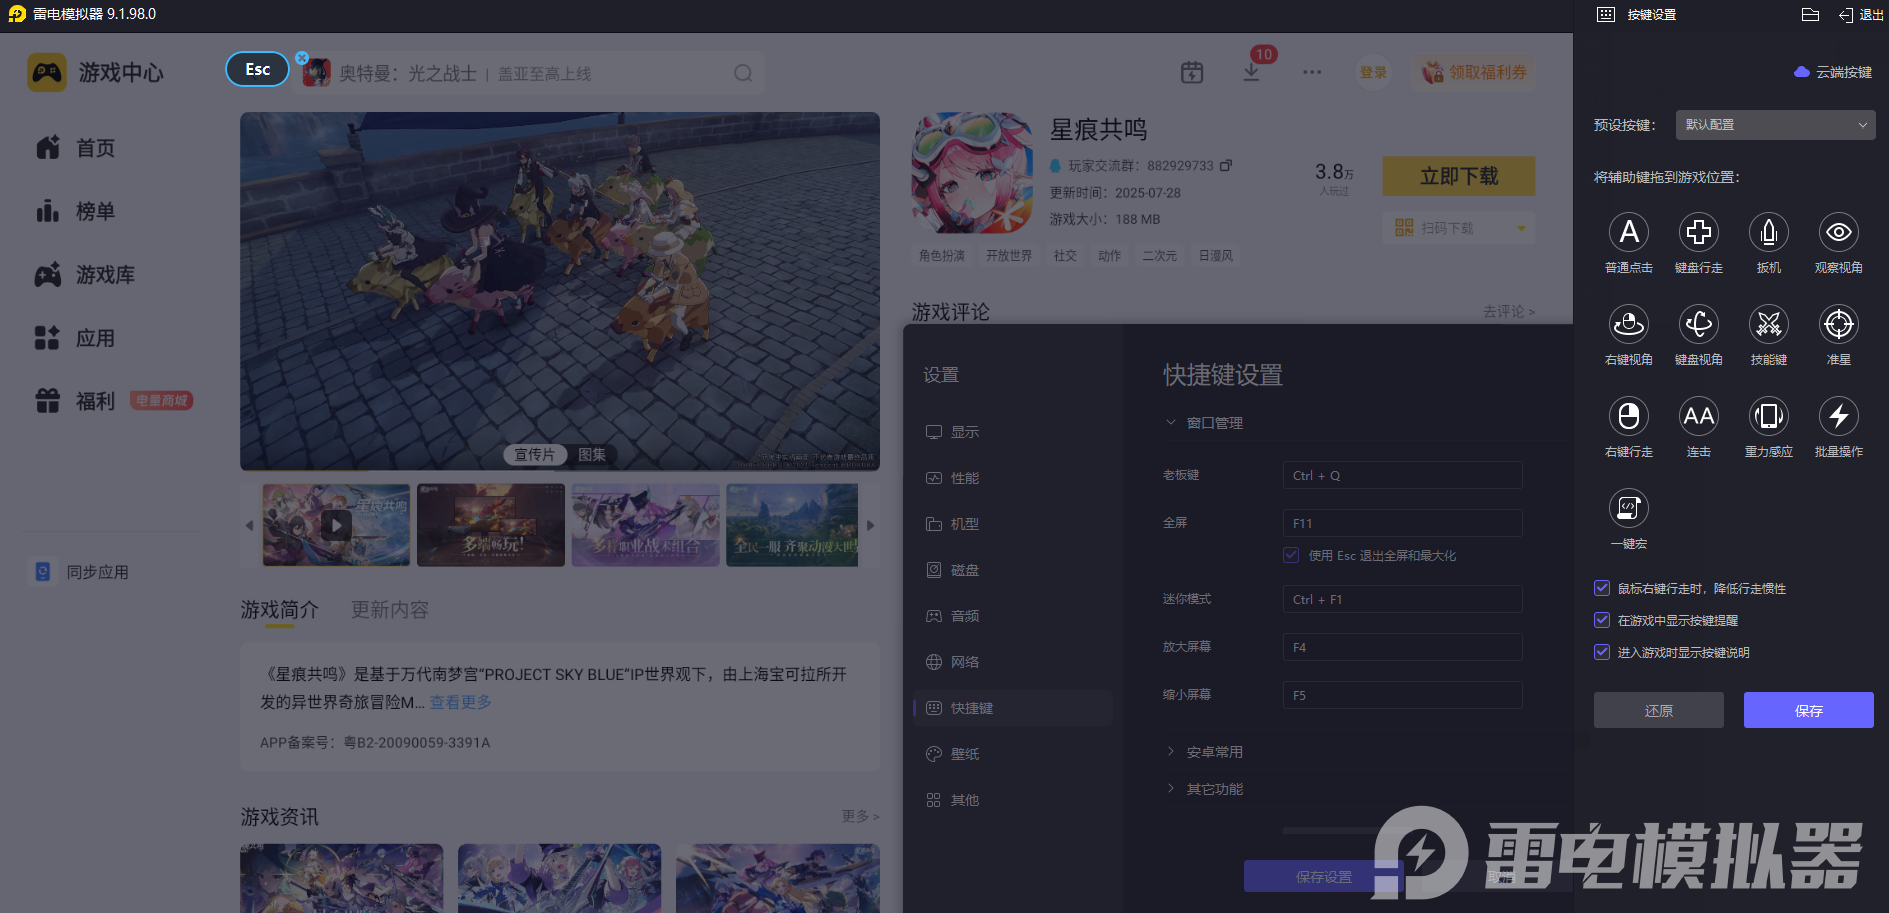This screenshot has height=913, width=1889.
Task: Select the 右键行走 right-click move icon
Action: point(1629,416)
